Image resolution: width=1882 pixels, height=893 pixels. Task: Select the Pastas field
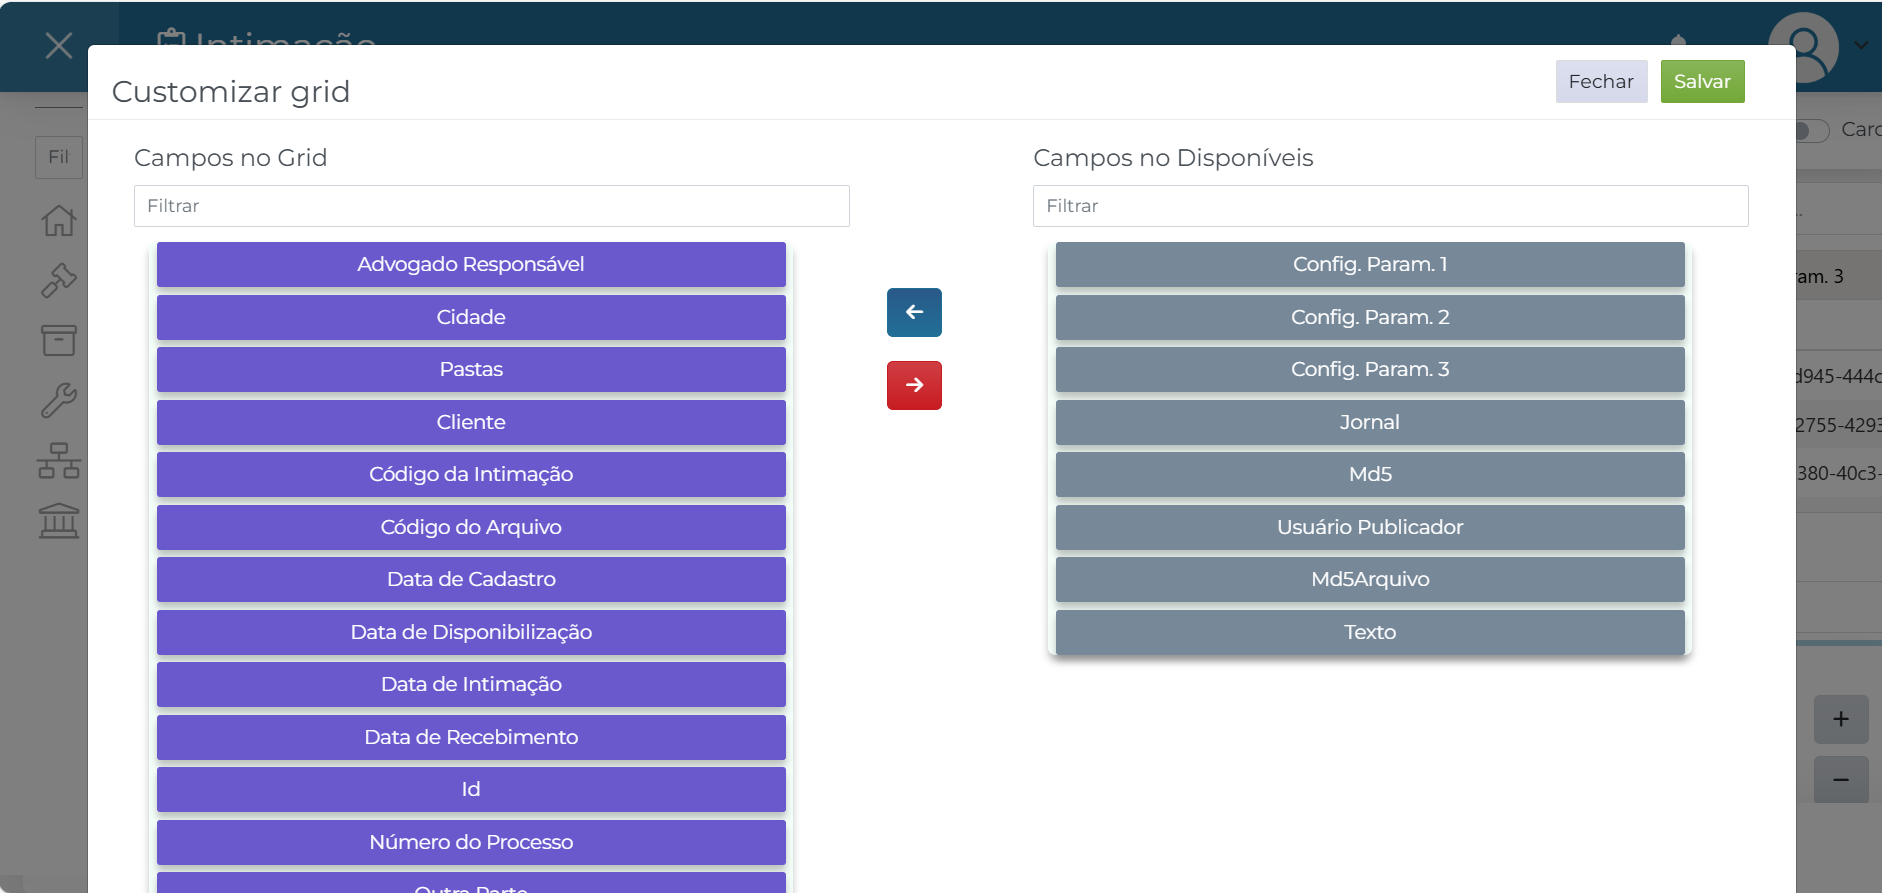click(x=471, y=370)
